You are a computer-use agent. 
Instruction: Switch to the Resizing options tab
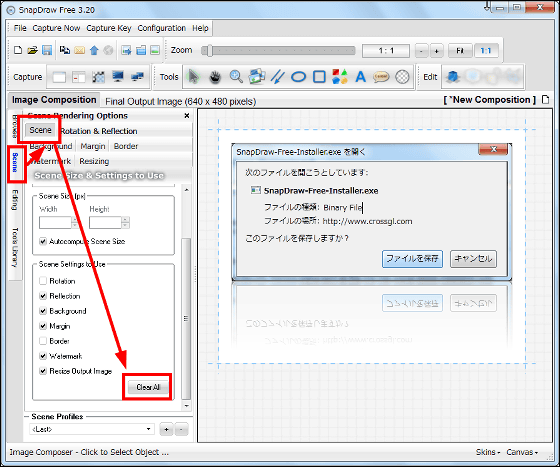[x=94, y=161]
